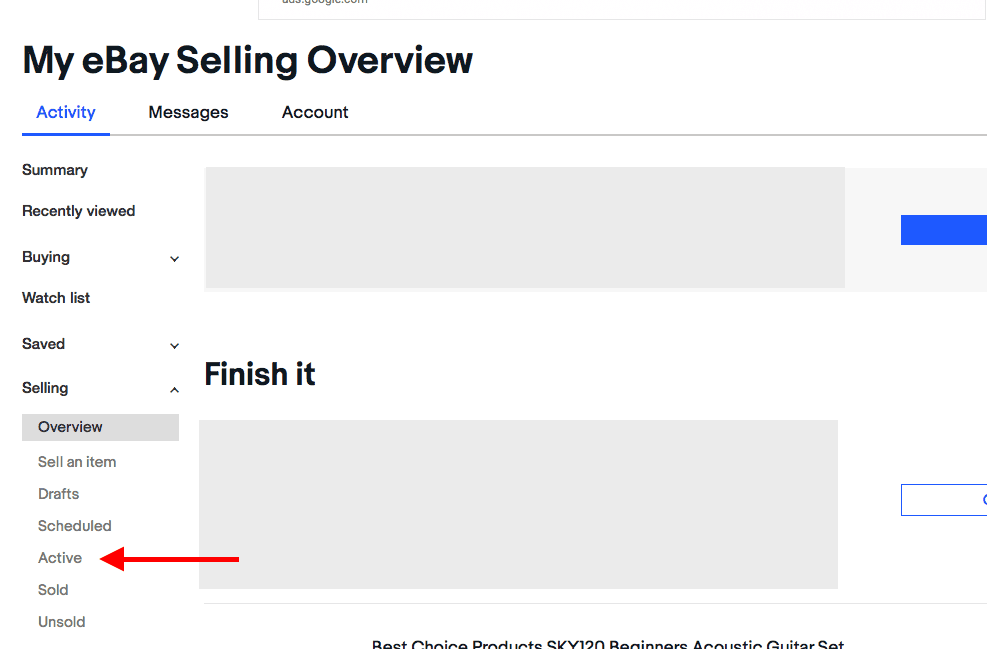Viewport: 987px width, 649px height.
Task: Open the Best Choice acoustic guitar listing
Action: (608, 644)
